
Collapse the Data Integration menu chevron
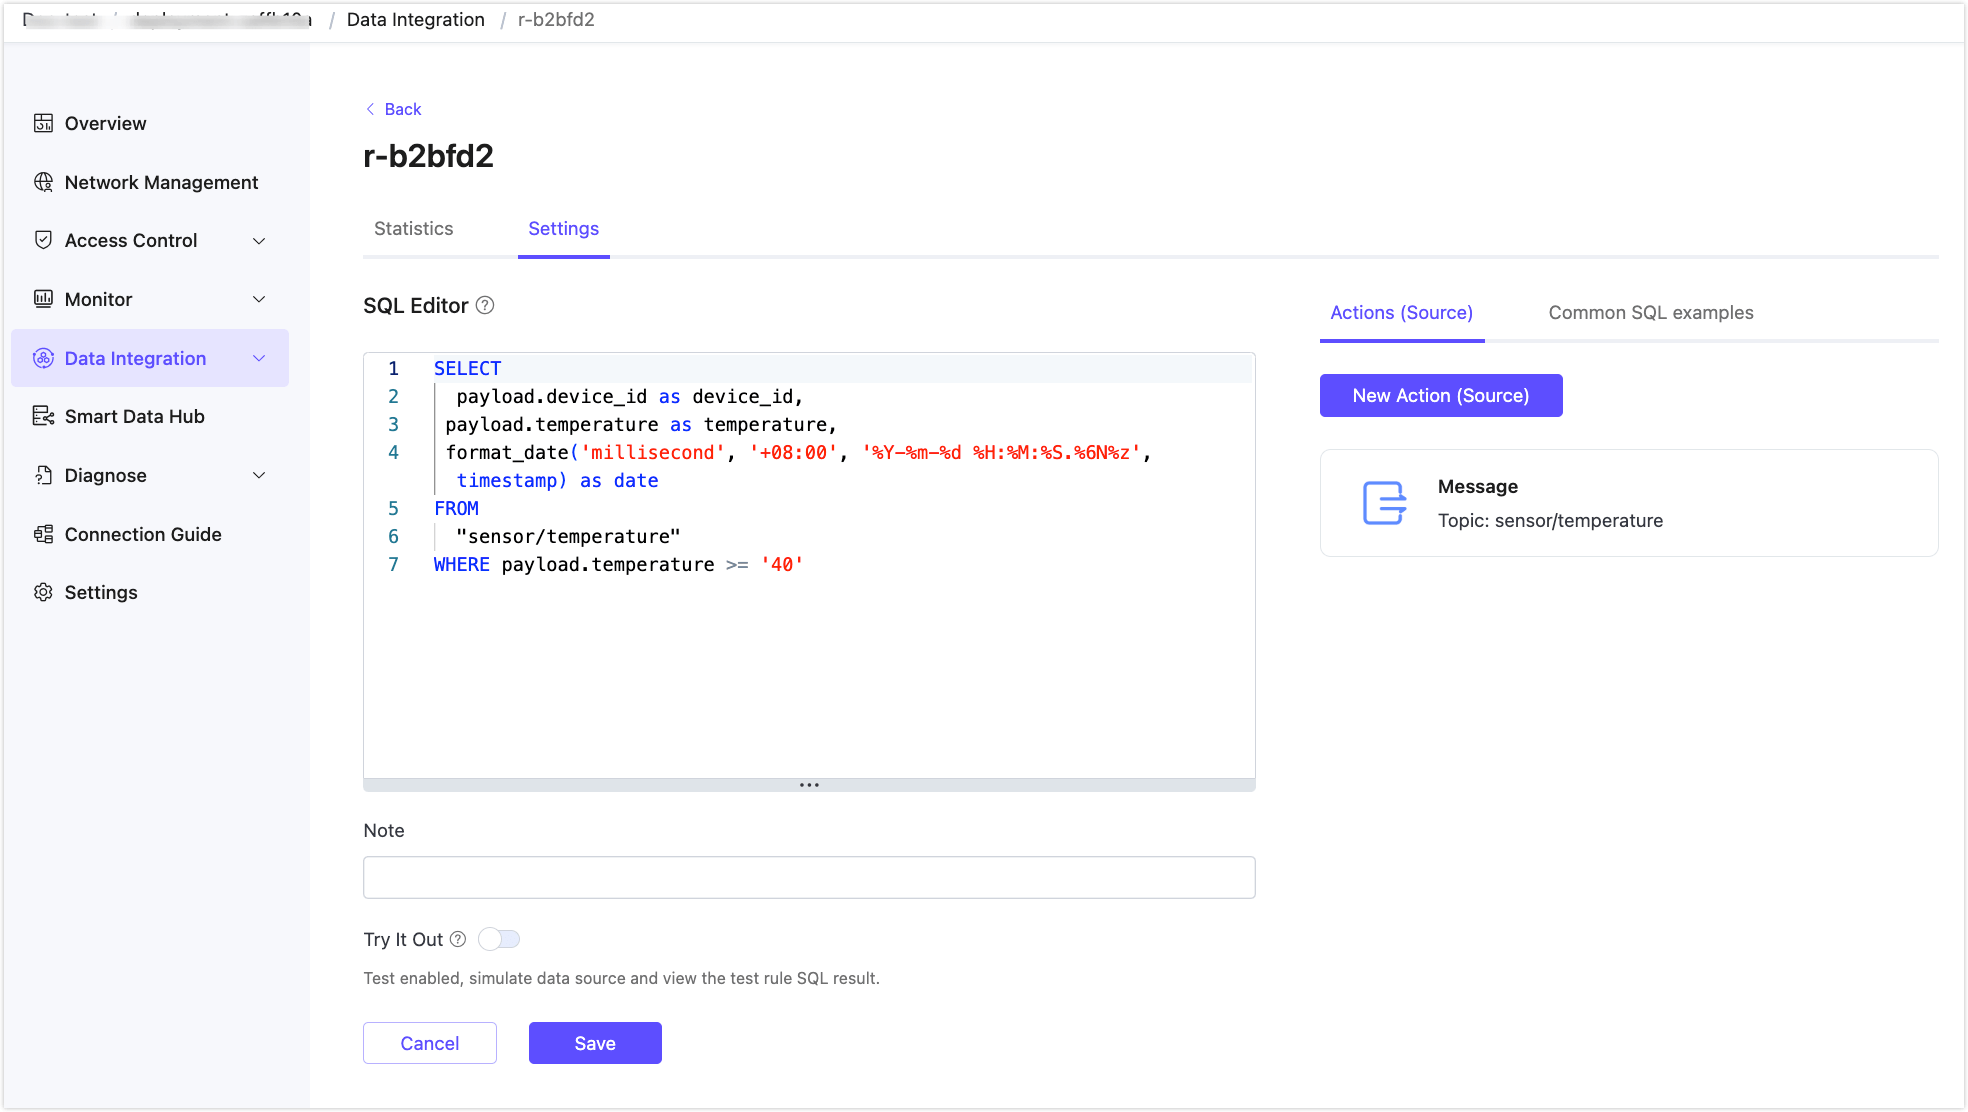coord(259,358)
